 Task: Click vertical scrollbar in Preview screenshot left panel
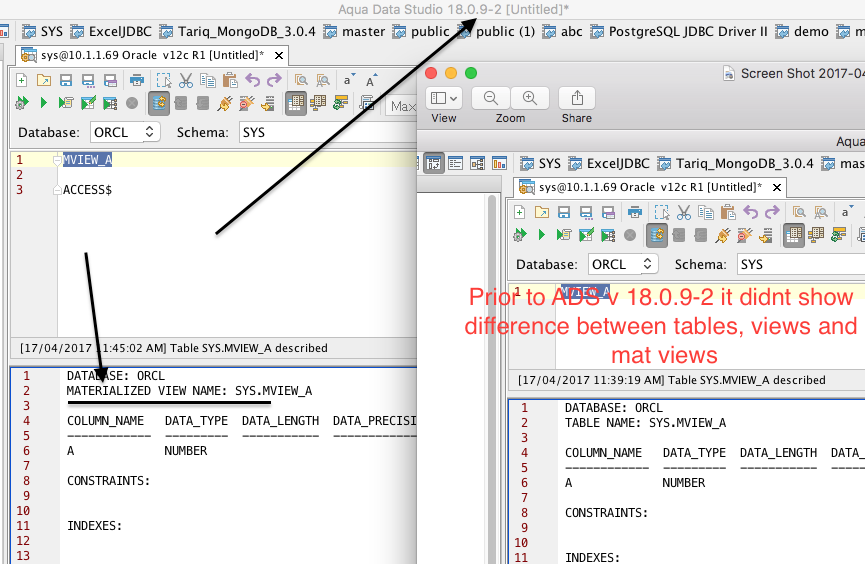(492, 378)
